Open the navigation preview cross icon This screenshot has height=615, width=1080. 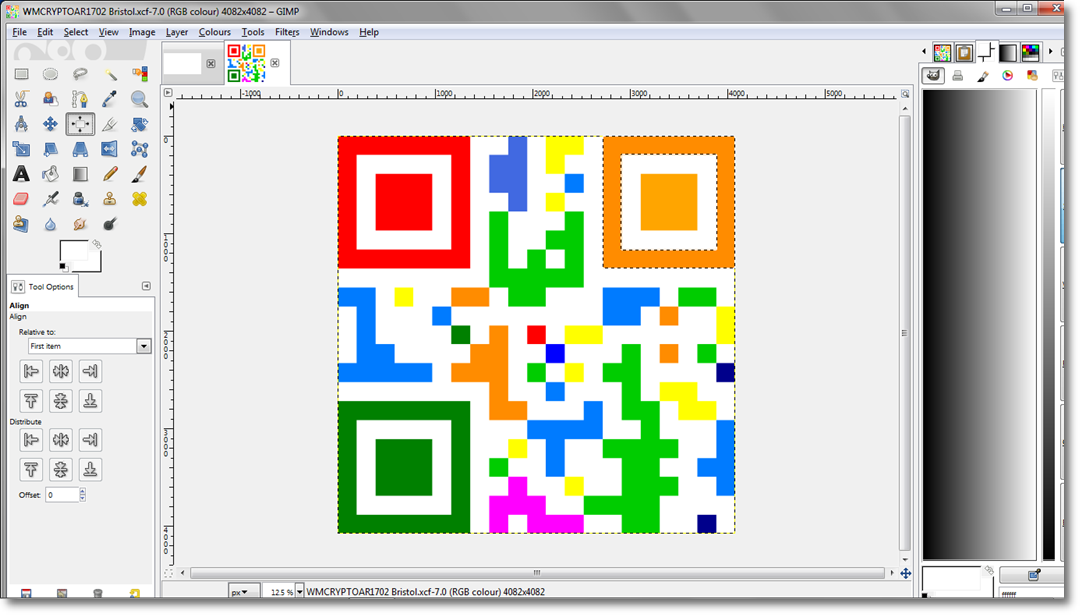[906, 573]
